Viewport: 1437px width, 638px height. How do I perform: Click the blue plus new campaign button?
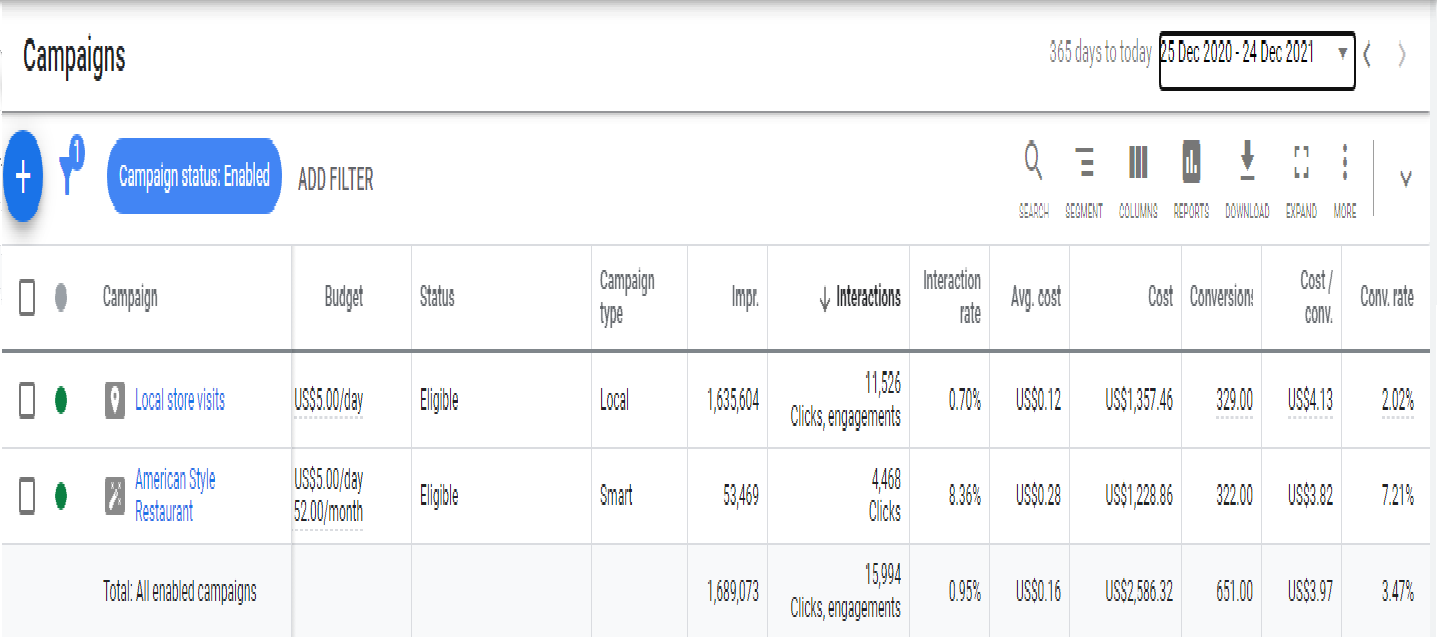click(23, 177)
